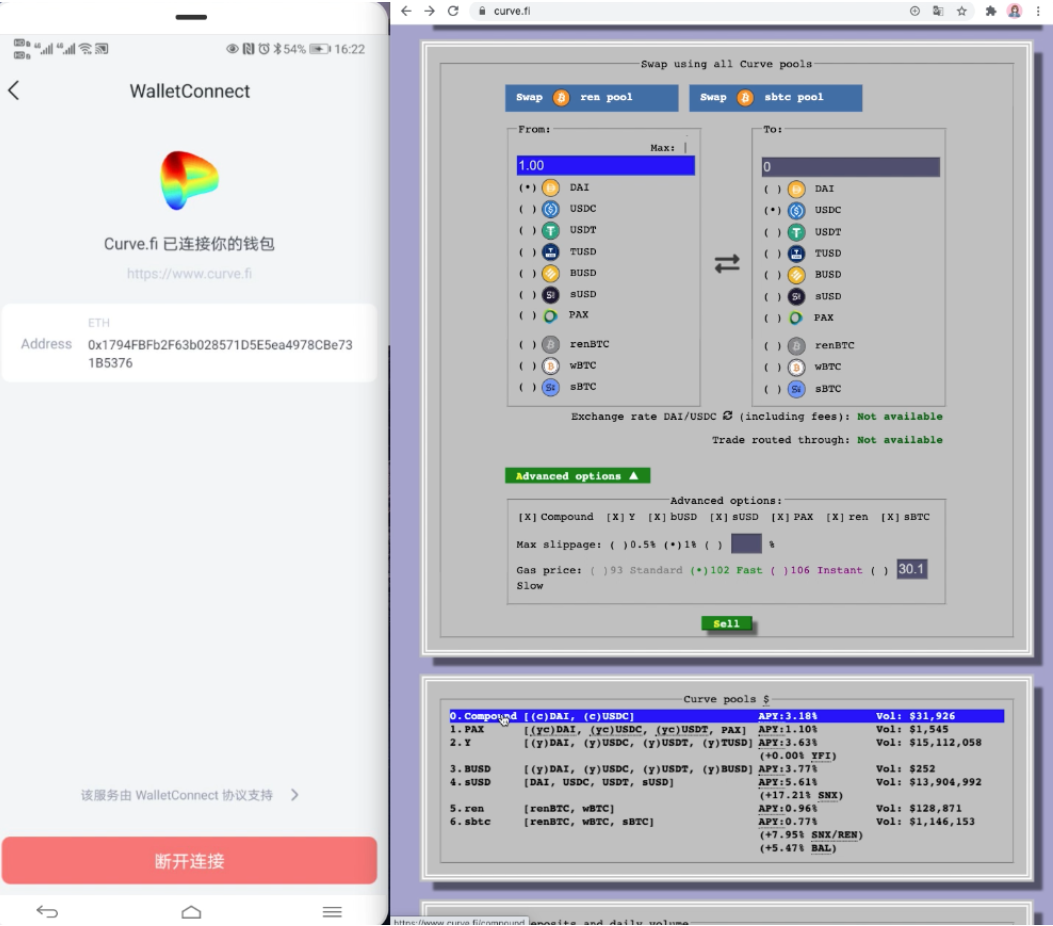This screenshot has width=1053, height=926.
Task: Toggle the Compound pool checkbox
Action: [x=527, y=517]
